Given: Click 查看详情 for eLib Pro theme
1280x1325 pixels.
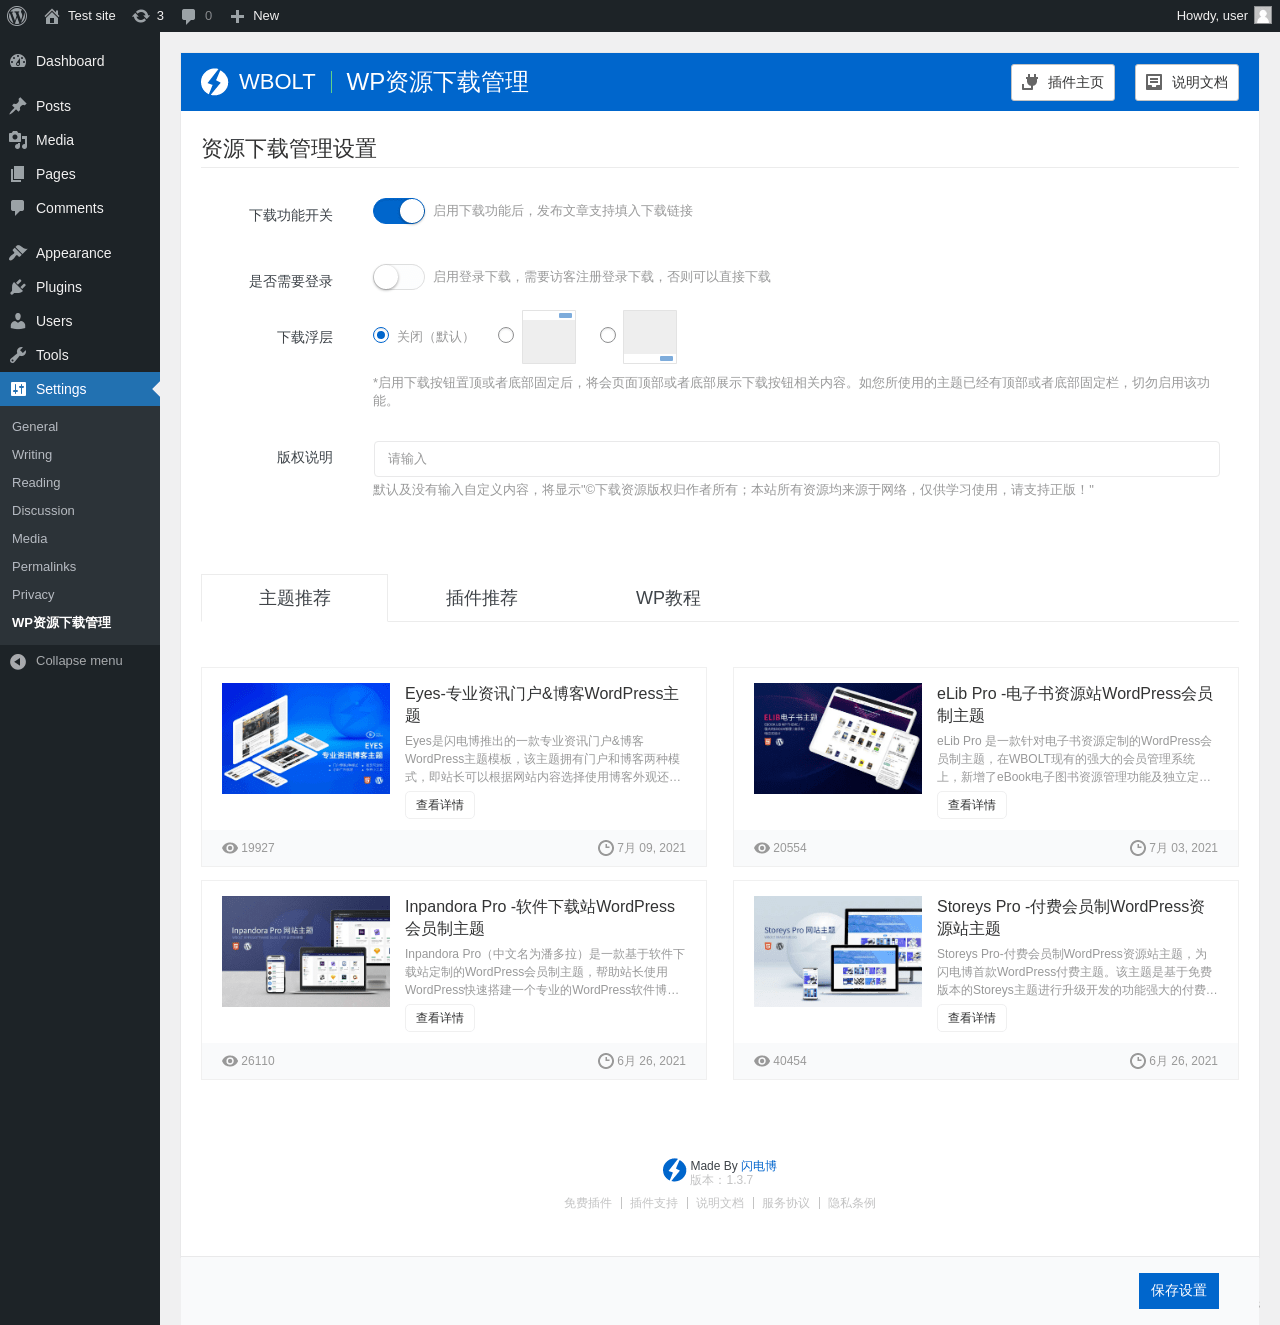Looking at the screenshot, I should [x=972, y=805].
